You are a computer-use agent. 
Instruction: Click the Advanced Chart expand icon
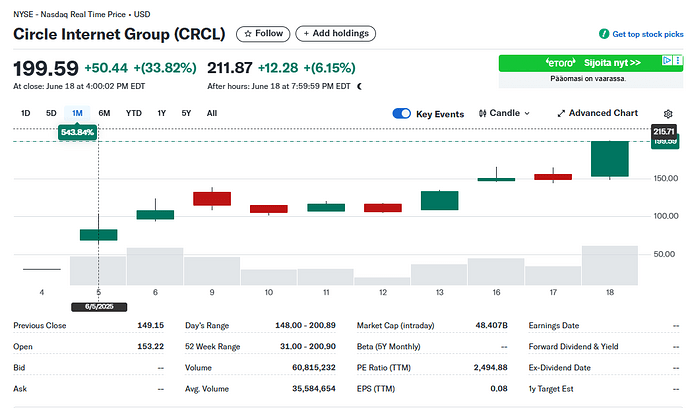pyautogui.click(x=561, y=114)
